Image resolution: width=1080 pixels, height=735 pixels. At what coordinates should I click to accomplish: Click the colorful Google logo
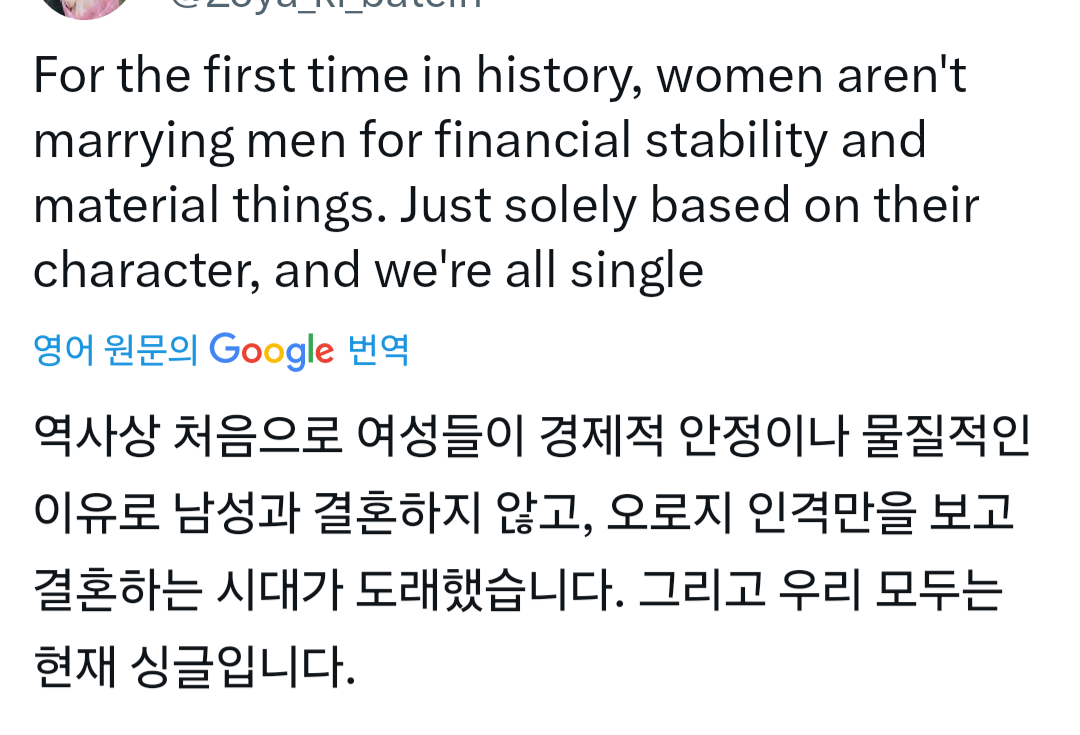(272, 350)
